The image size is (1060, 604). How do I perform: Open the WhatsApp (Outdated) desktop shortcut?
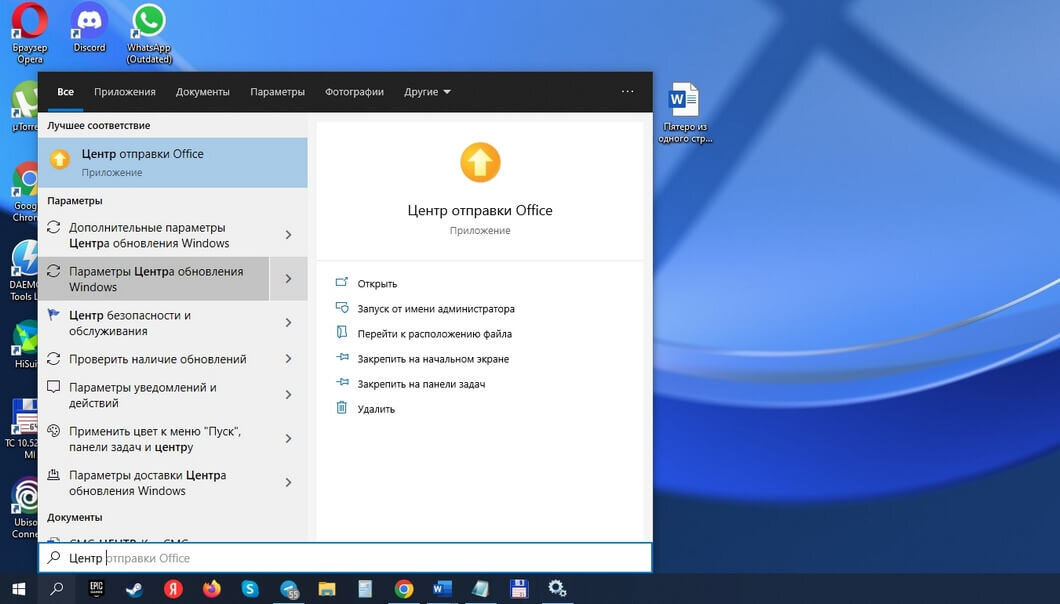[149, 33]
